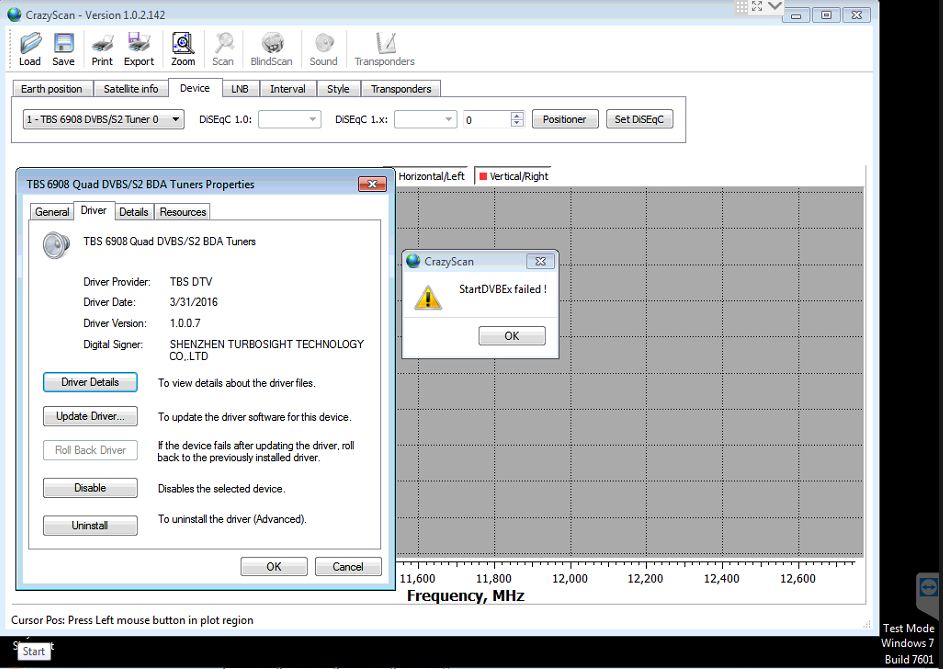Screen dimensions: 943x669
Task: Open the Transponders settings tab
Action: 401,88
